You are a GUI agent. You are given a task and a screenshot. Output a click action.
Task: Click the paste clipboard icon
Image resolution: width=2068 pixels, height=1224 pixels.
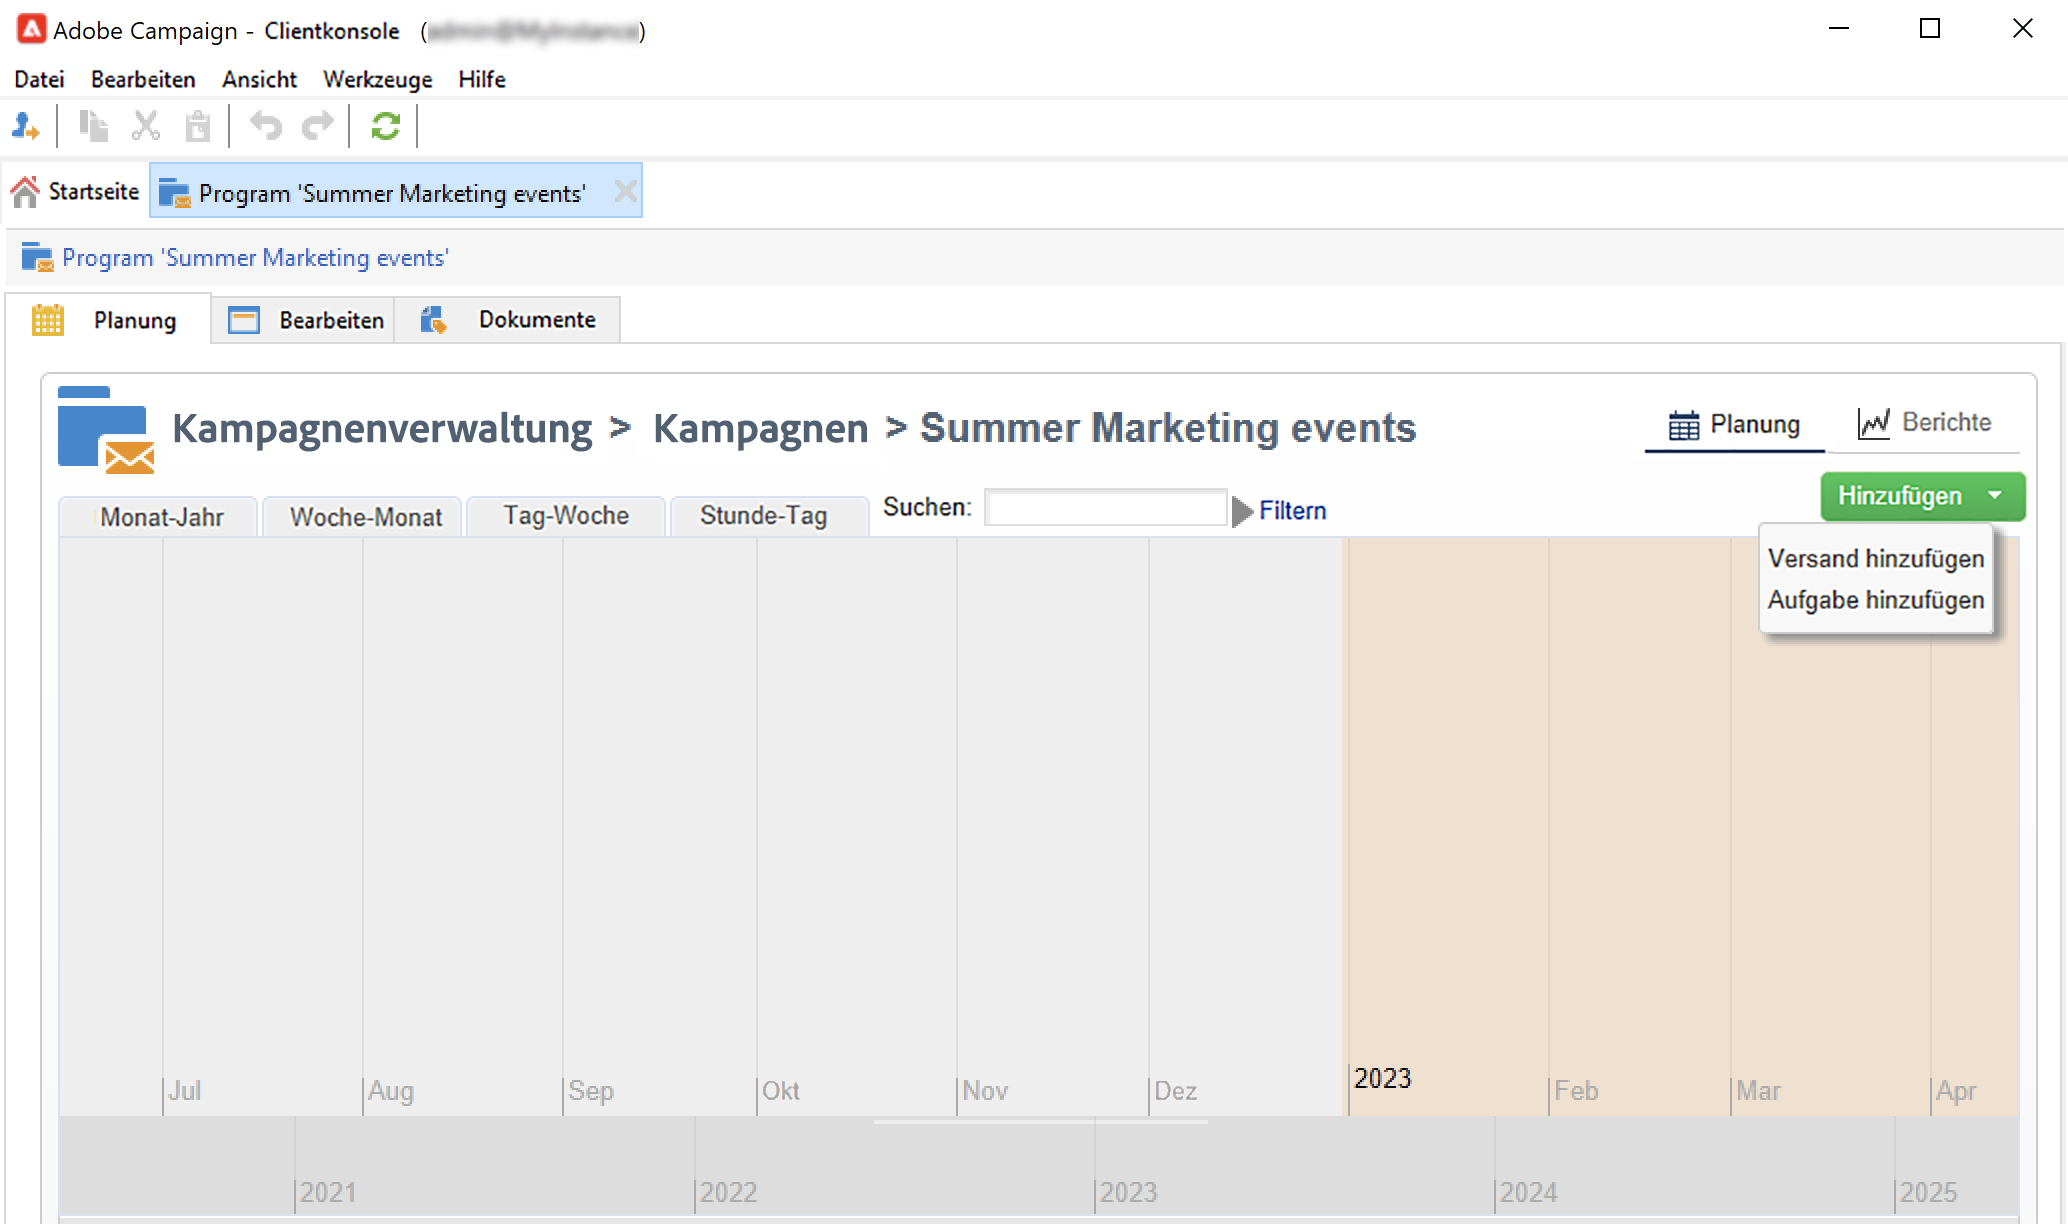(x=198, y=127)
